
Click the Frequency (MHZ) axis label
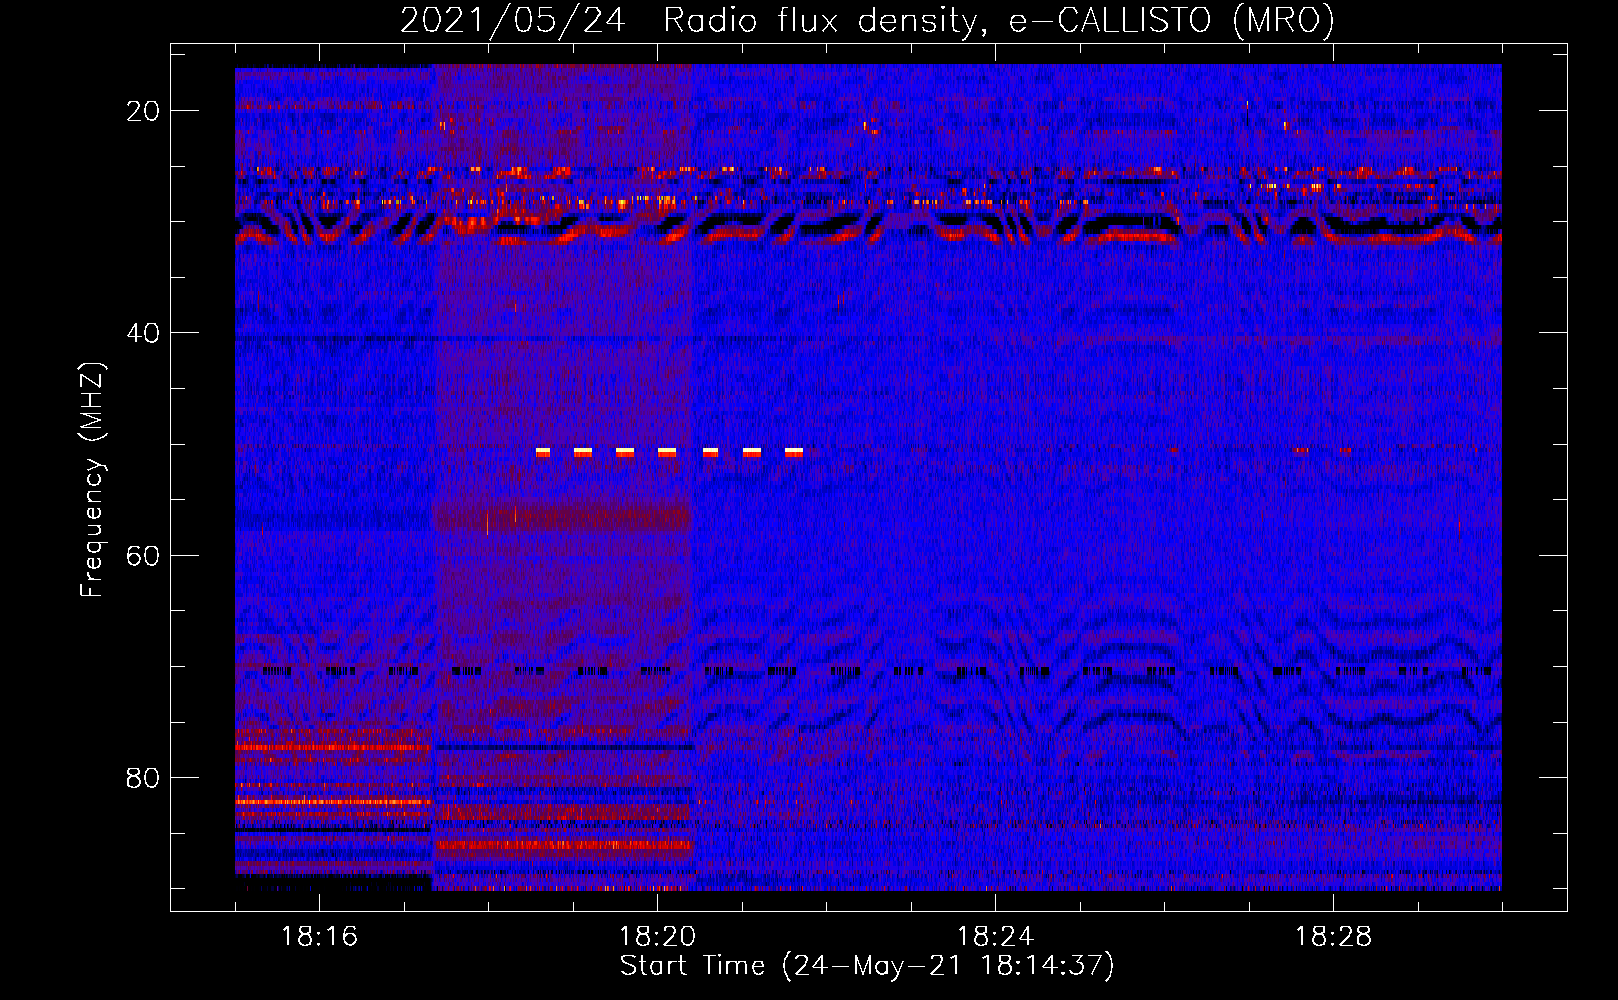[x=92, y=480]
